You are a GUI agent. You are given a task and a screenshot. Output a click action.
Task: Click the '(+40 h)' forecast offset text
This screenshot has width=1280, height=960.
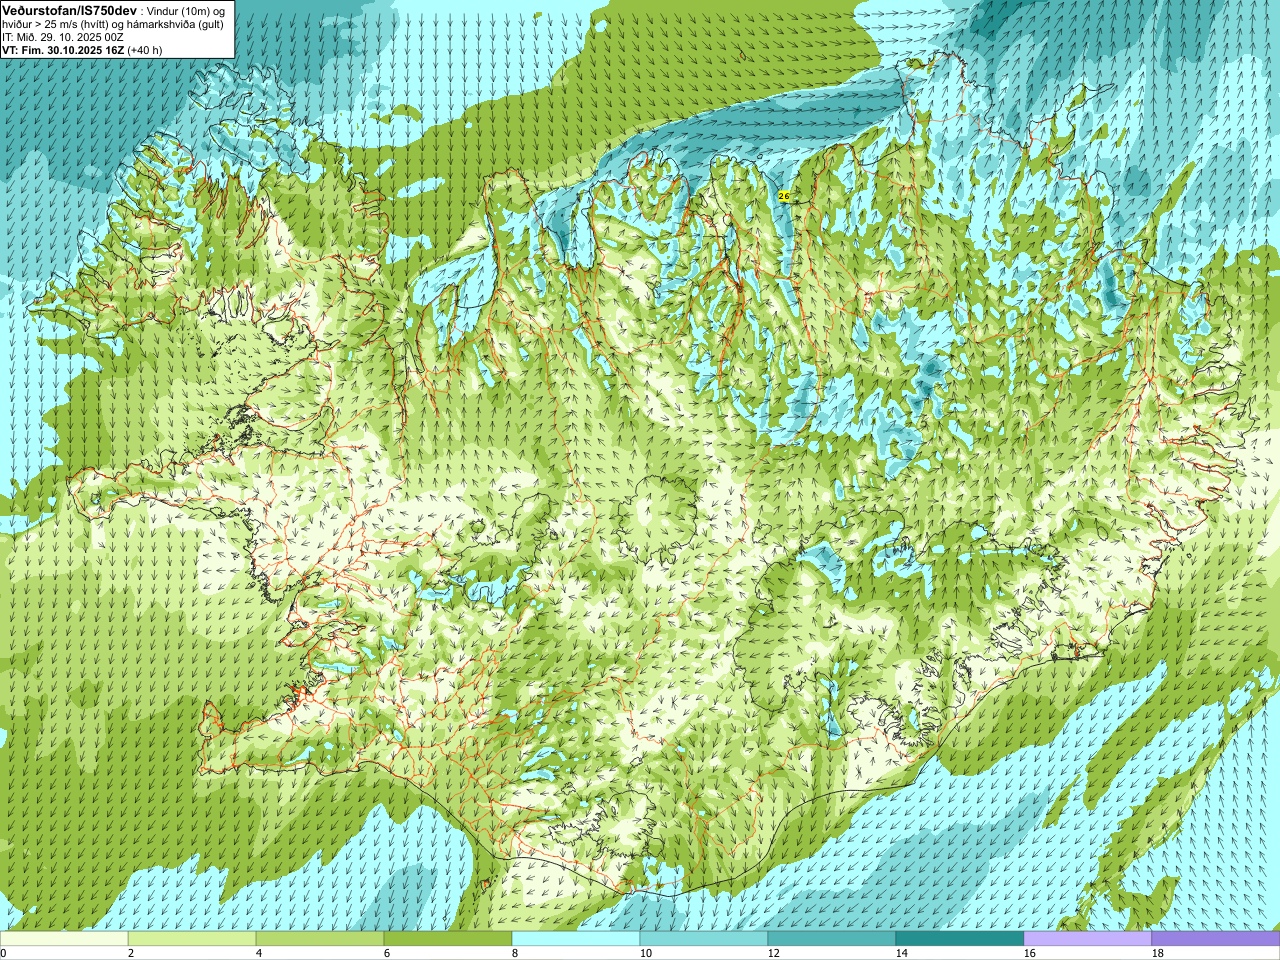tap(145, 50)
